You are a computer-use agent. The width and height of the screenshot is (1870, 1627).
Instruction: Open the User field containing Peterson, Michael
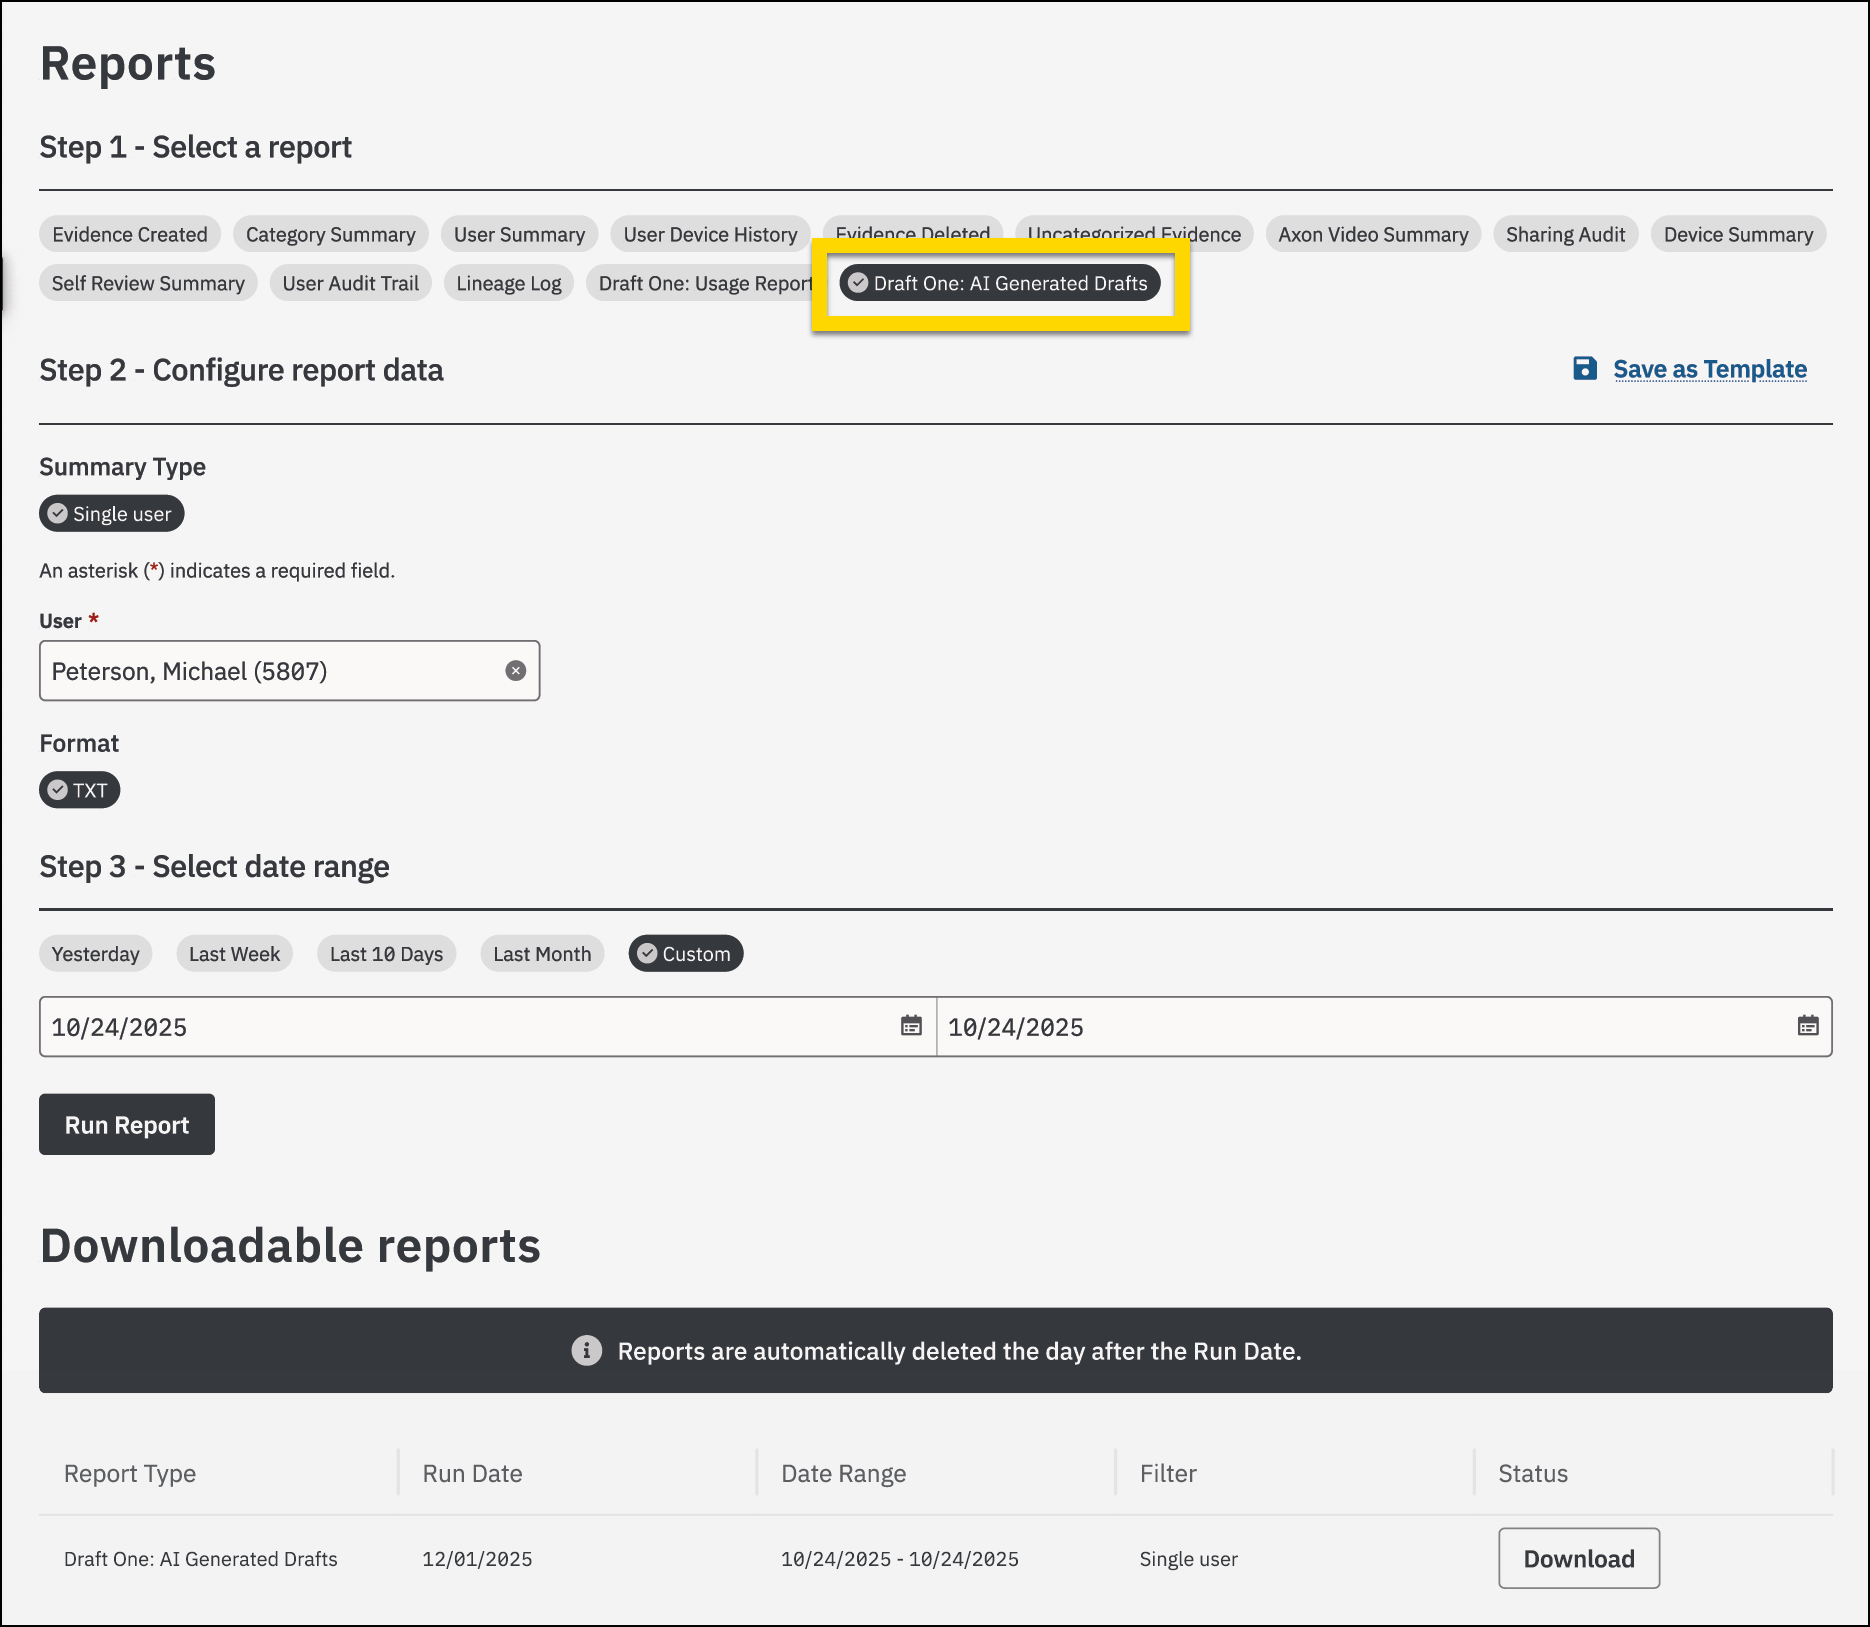[x=270, y=671]
